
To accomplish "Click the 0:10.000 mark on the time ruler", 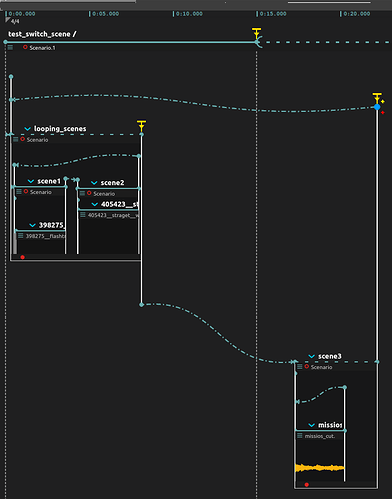I will [x=189, y=14].
